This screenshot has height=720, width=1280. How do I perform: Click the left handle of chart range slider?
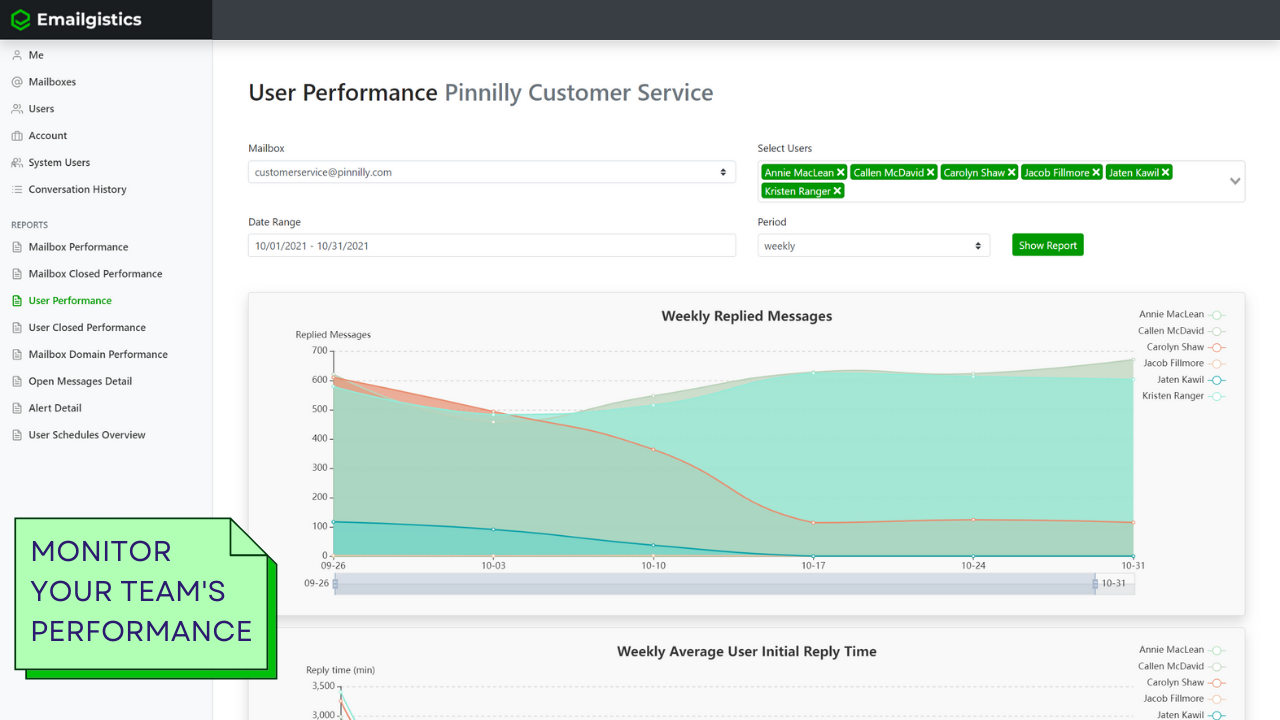tap(335, 584)
